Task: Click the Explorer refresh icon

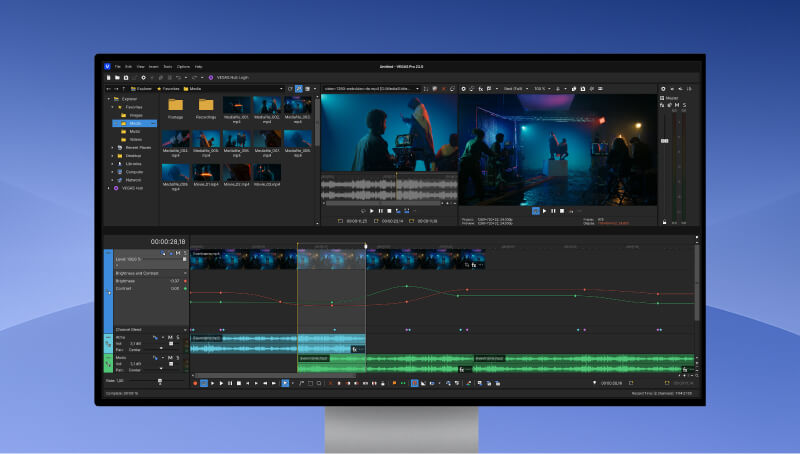Action: [290, 89]
